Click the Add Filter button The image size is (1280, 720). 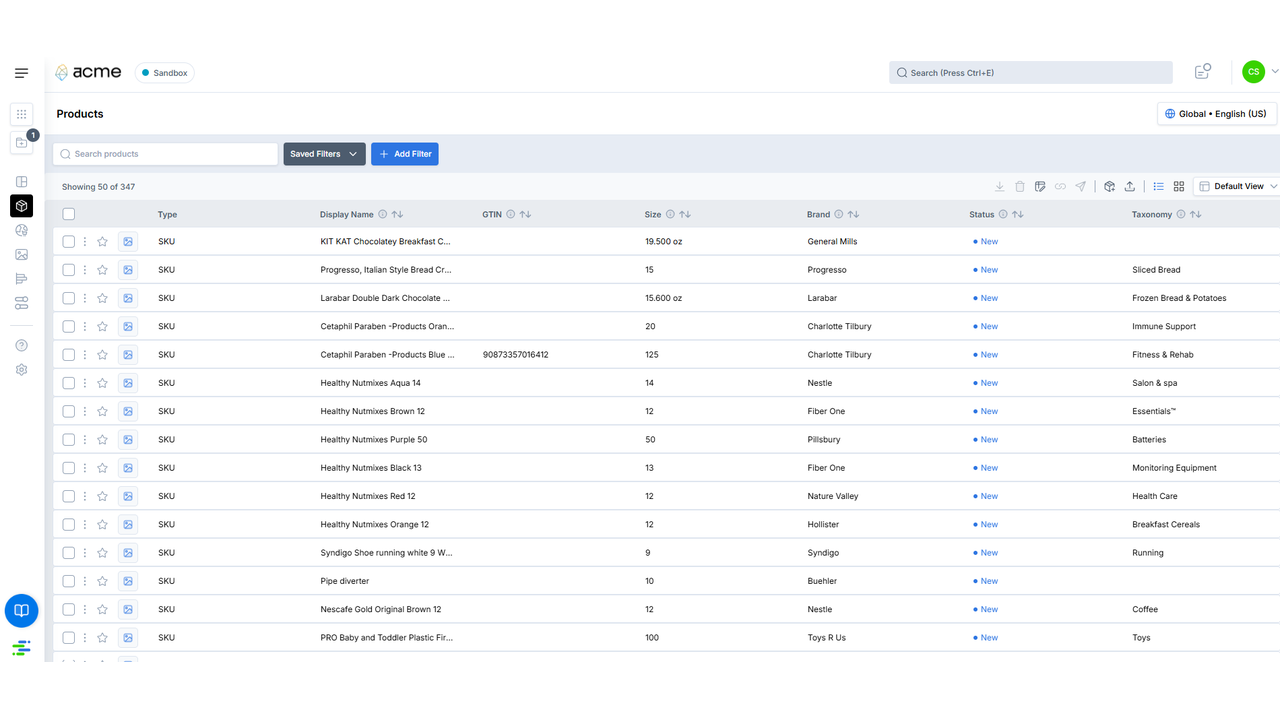pos(405,154)
